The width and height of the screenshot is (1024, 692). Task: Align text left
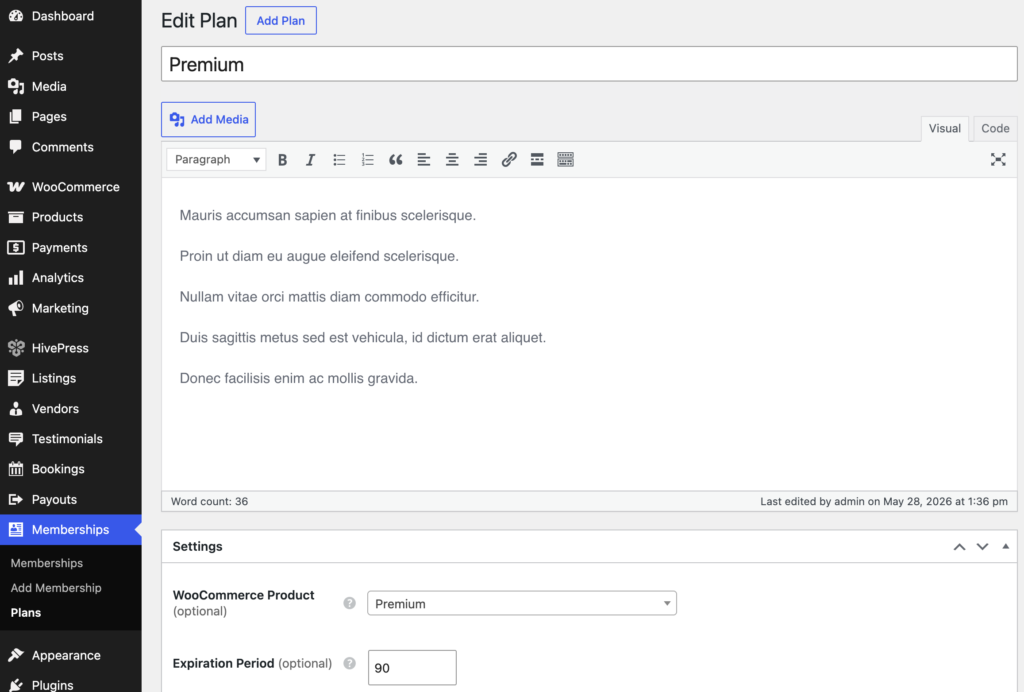click(424, 159)
